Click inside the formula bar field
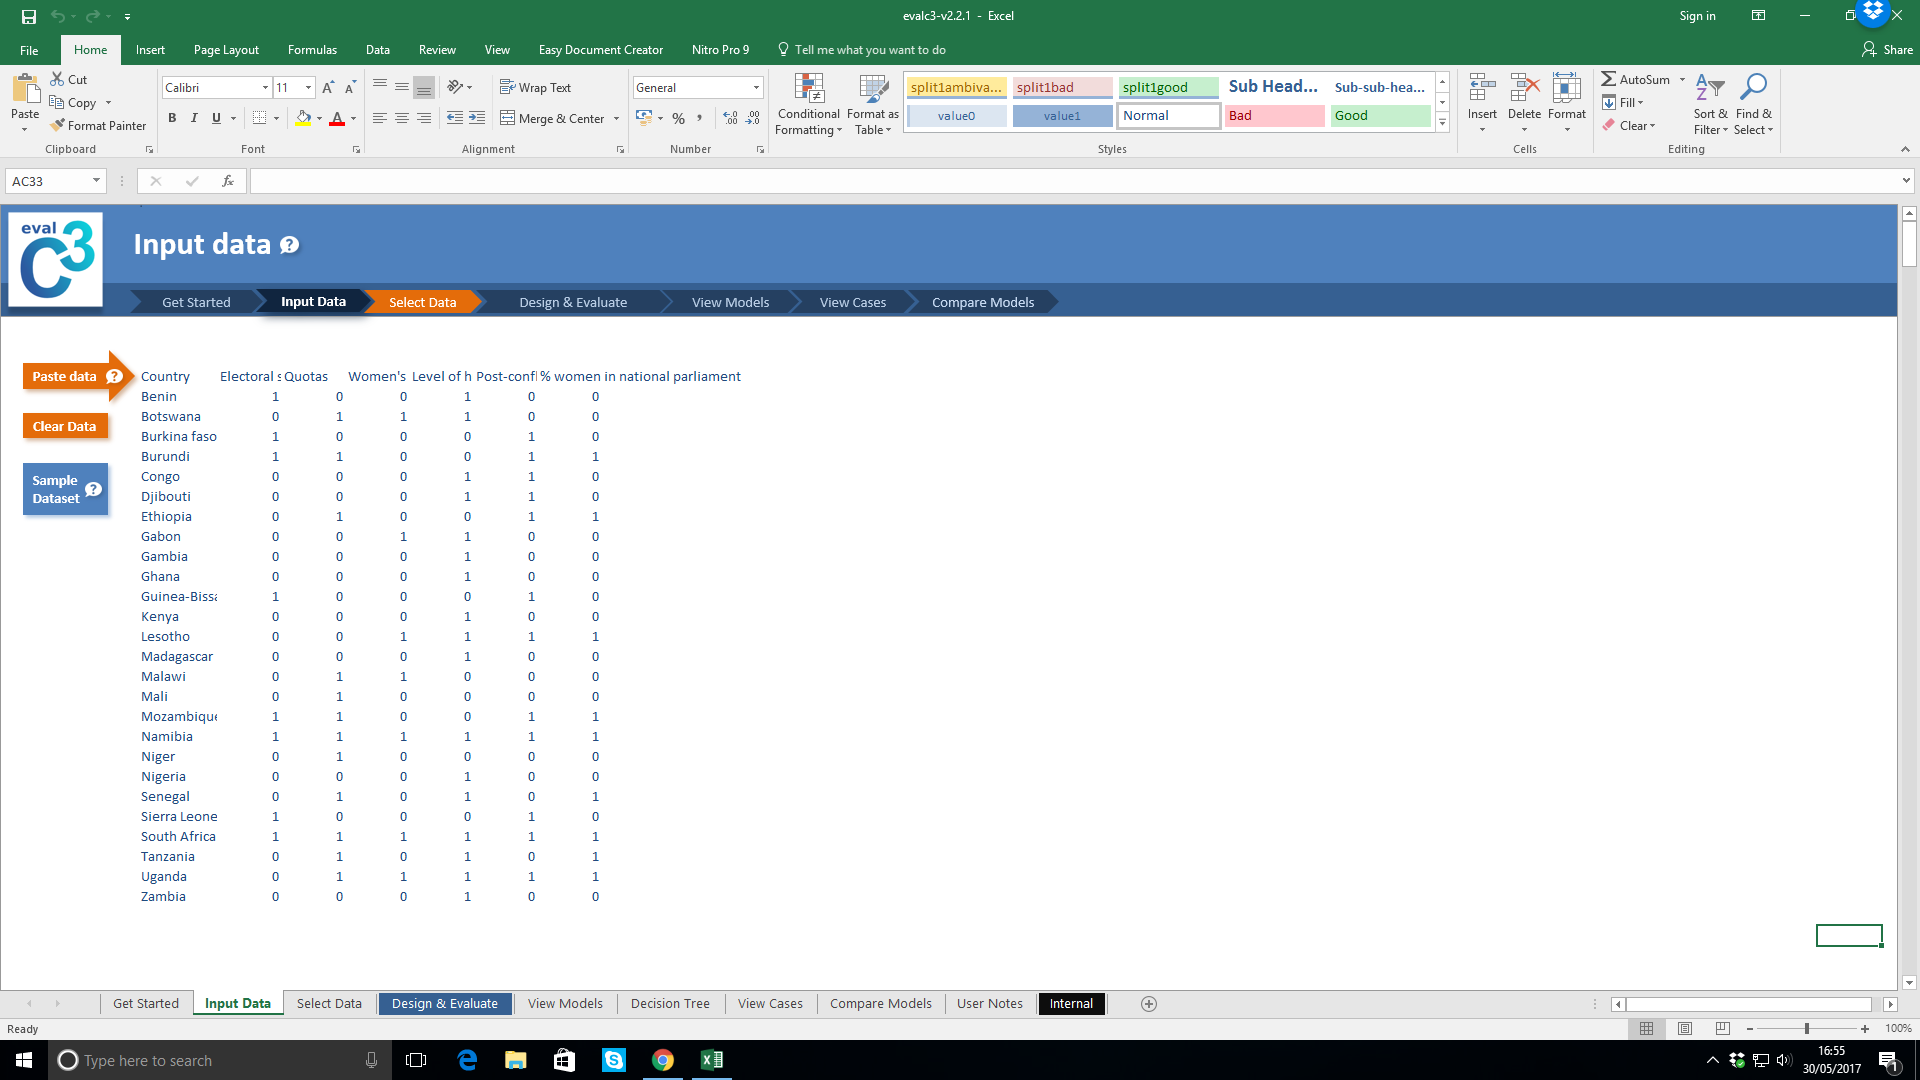The image size is (1920, 1080). (x=1070, y=181)
